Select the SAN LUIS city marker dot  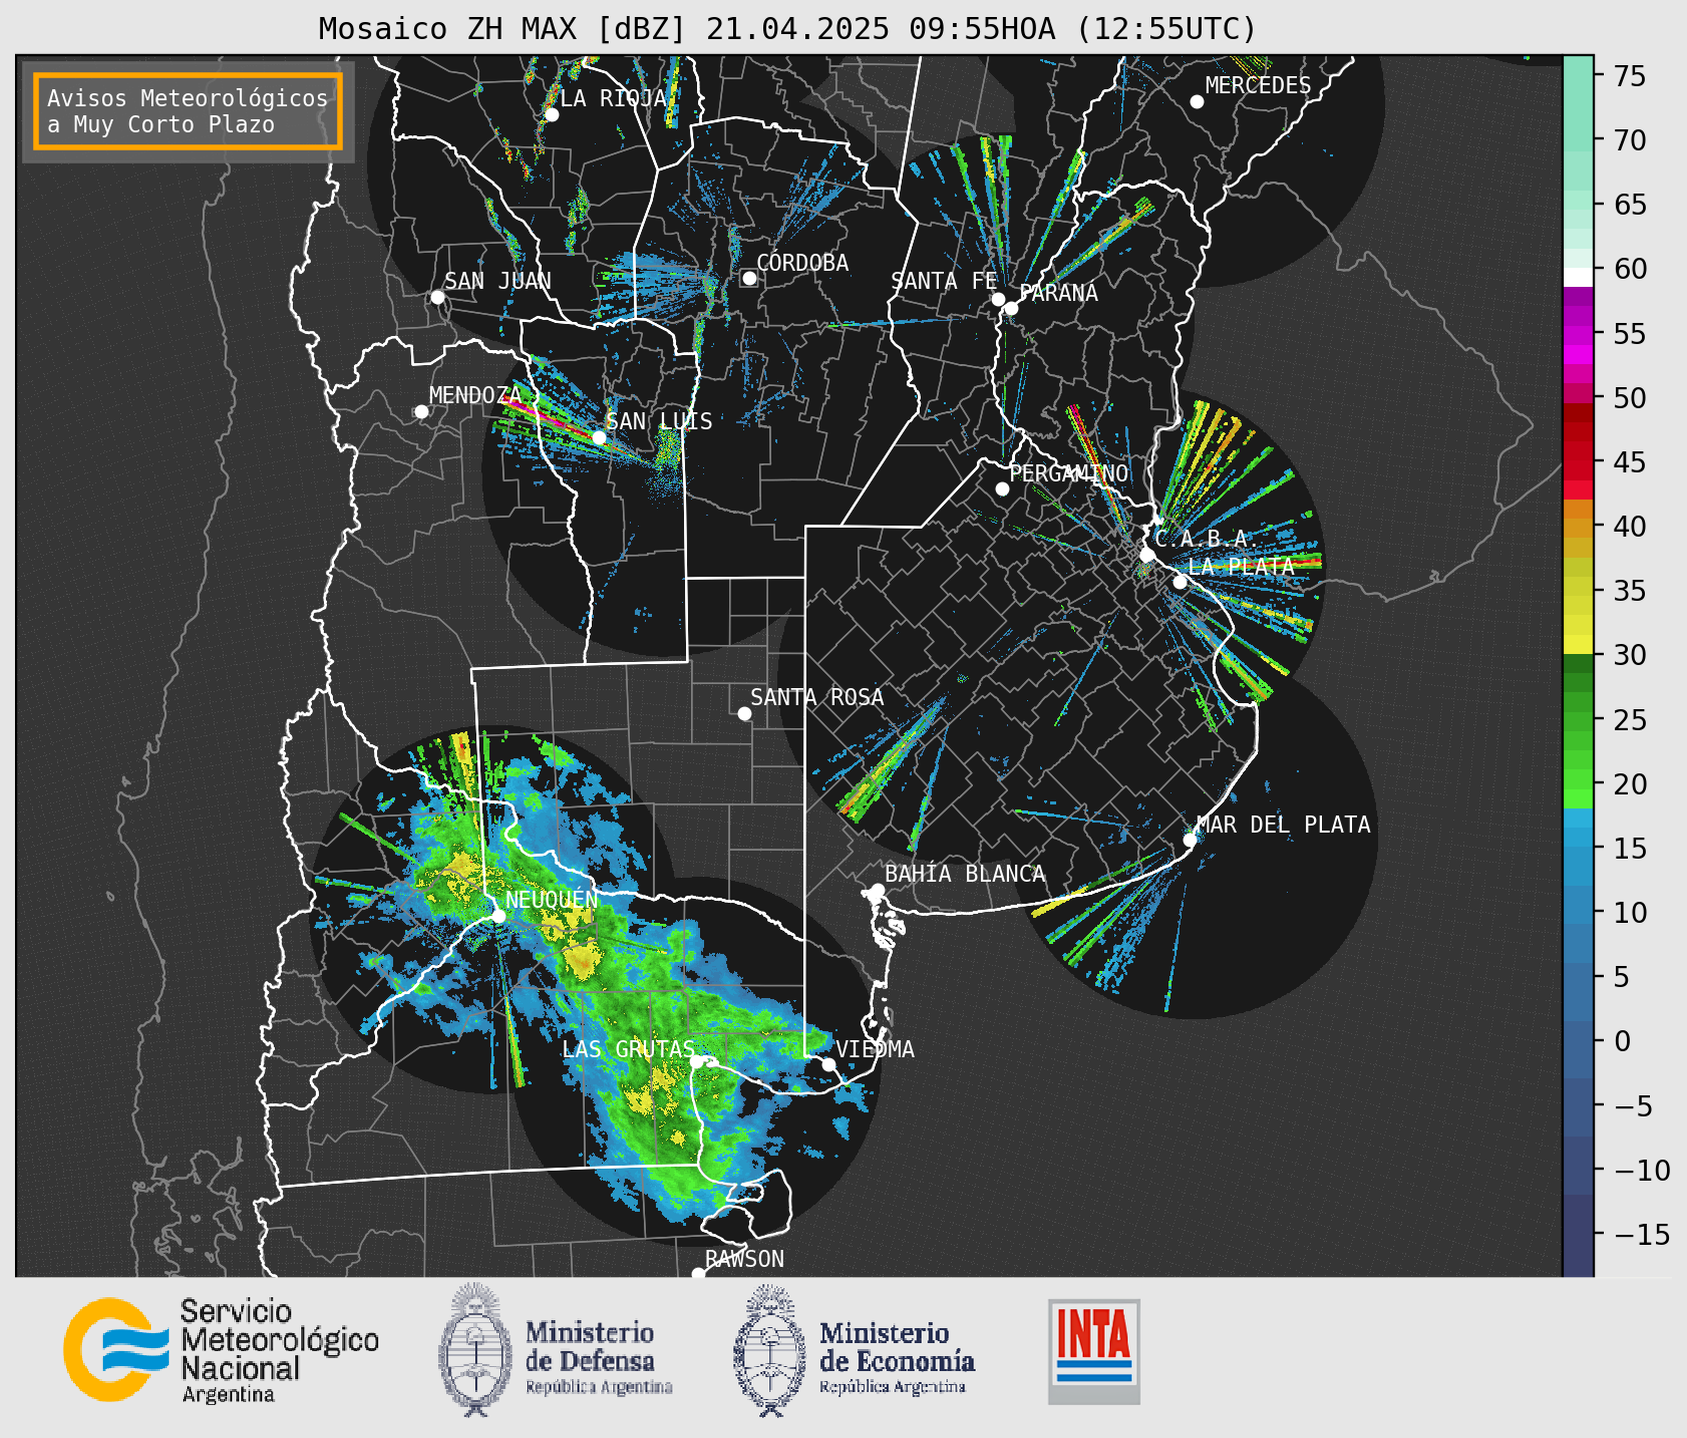(x=598, y=437)
